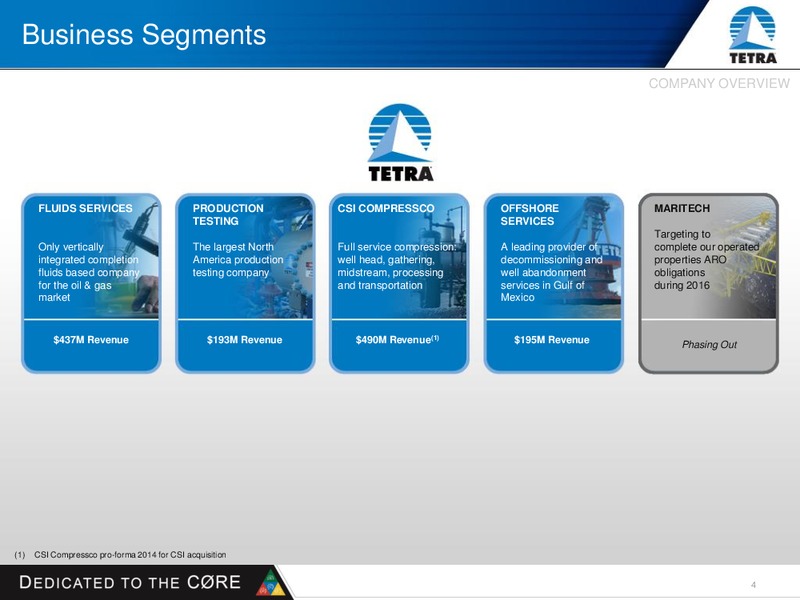Click the Phasing Out label

[709, 344]
